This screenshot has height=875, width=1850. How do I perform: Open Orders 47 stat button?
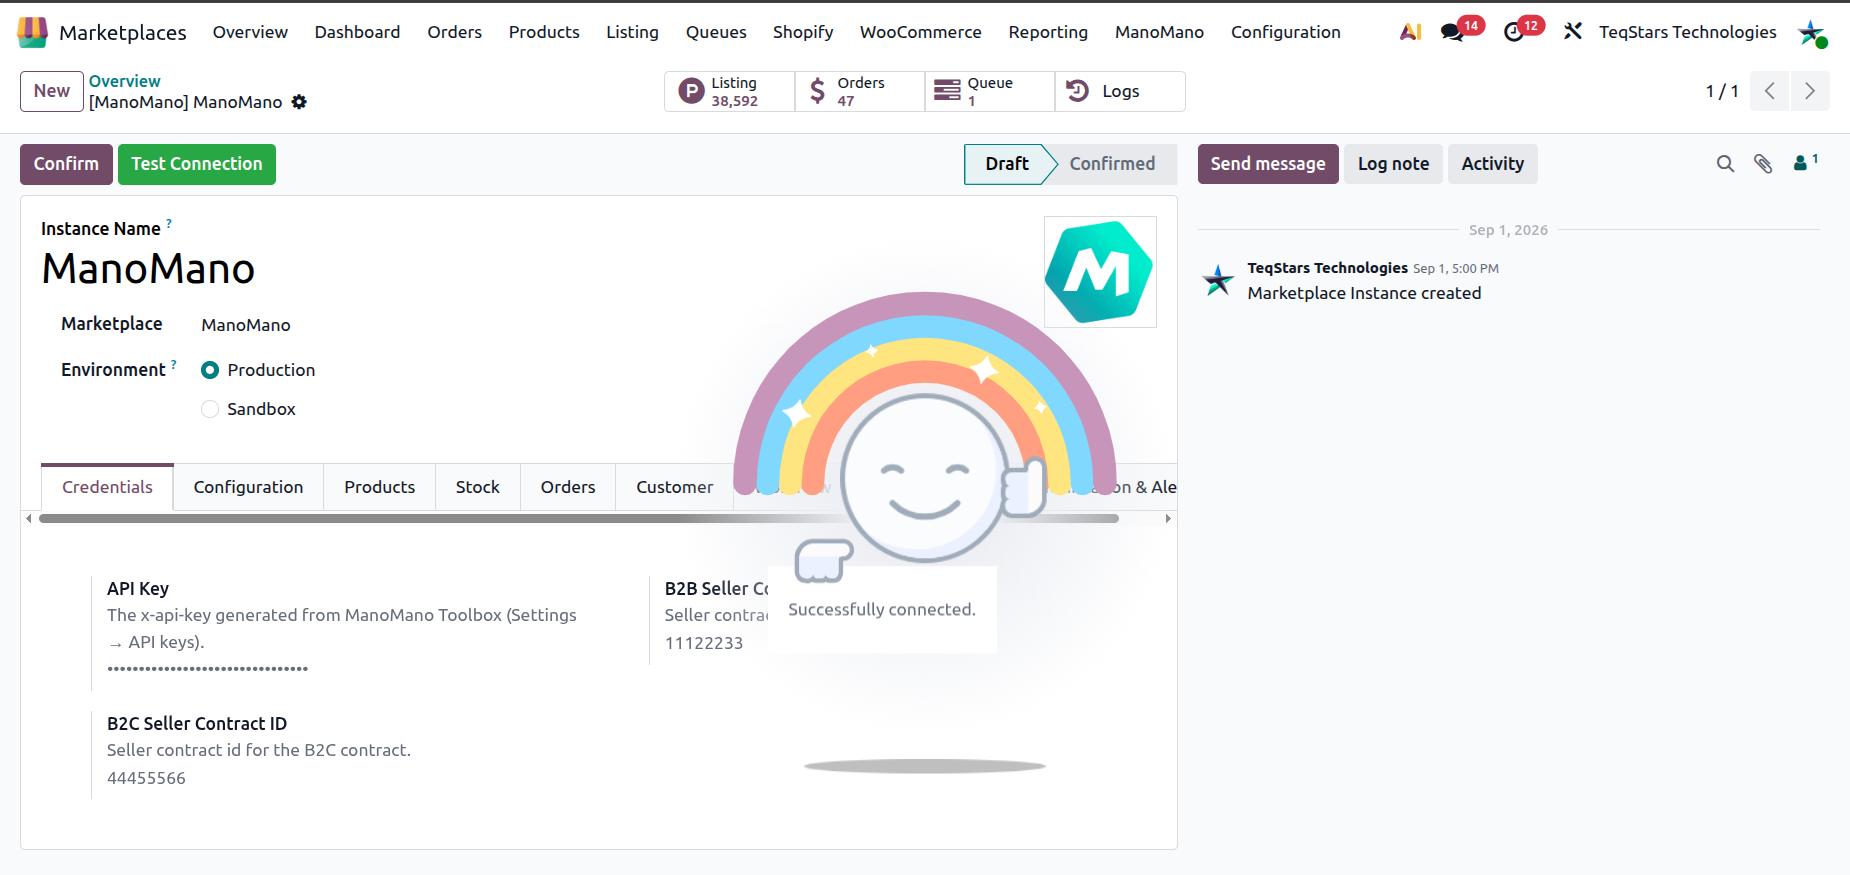click(x=860, y=91)
